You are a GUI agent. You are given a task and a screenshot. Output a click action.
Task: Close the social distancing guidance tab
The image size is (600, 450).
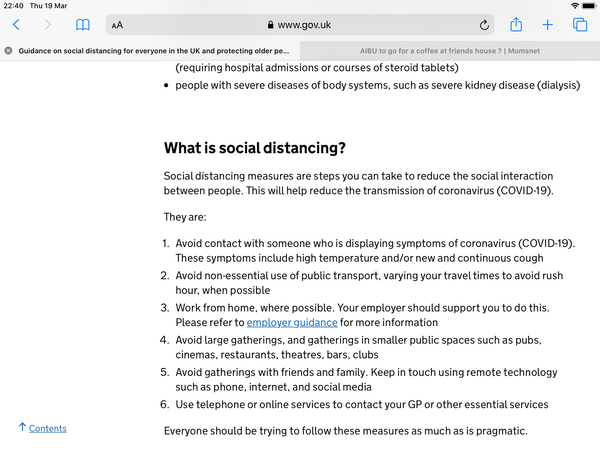[x=8, y=50]
